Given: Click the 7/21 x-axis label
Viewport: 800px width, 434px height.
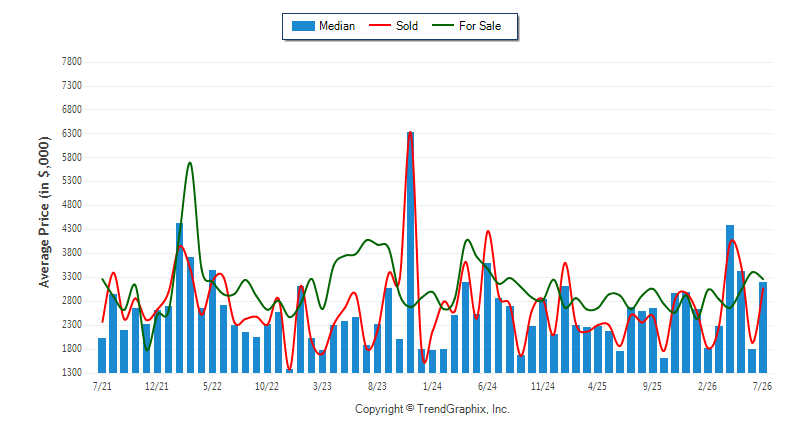Looking at the screenshot, I should tap(102, 386).
